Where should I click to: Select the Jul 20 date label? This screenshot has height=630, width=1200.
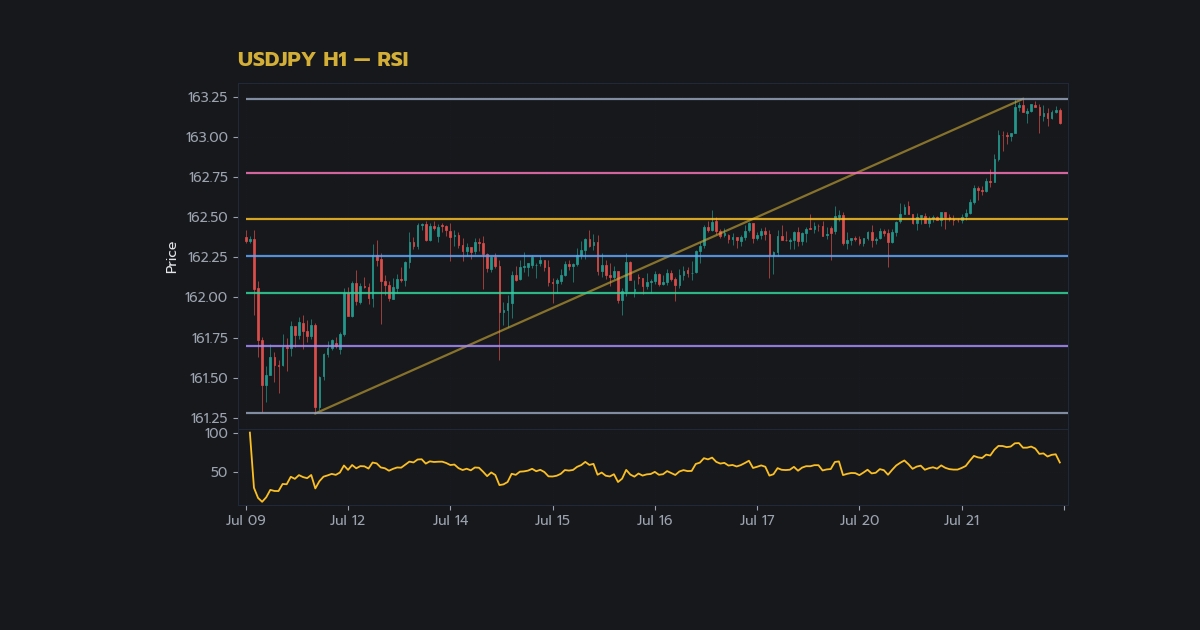click(859, 520)
